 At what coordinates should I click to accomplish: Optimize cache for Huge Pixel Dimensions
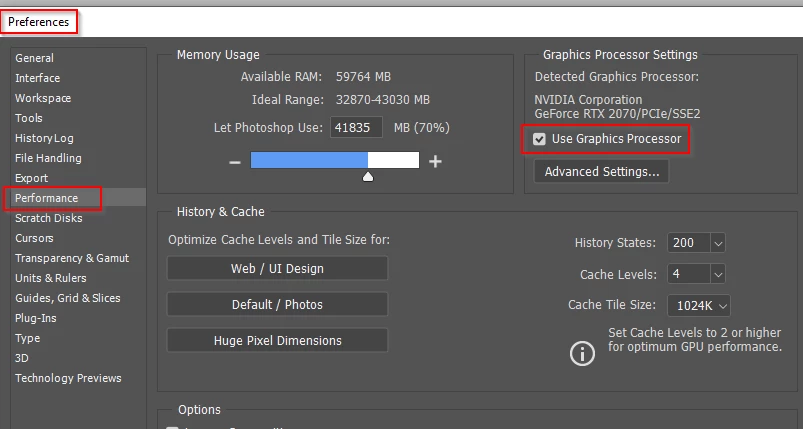pos(278,340)
